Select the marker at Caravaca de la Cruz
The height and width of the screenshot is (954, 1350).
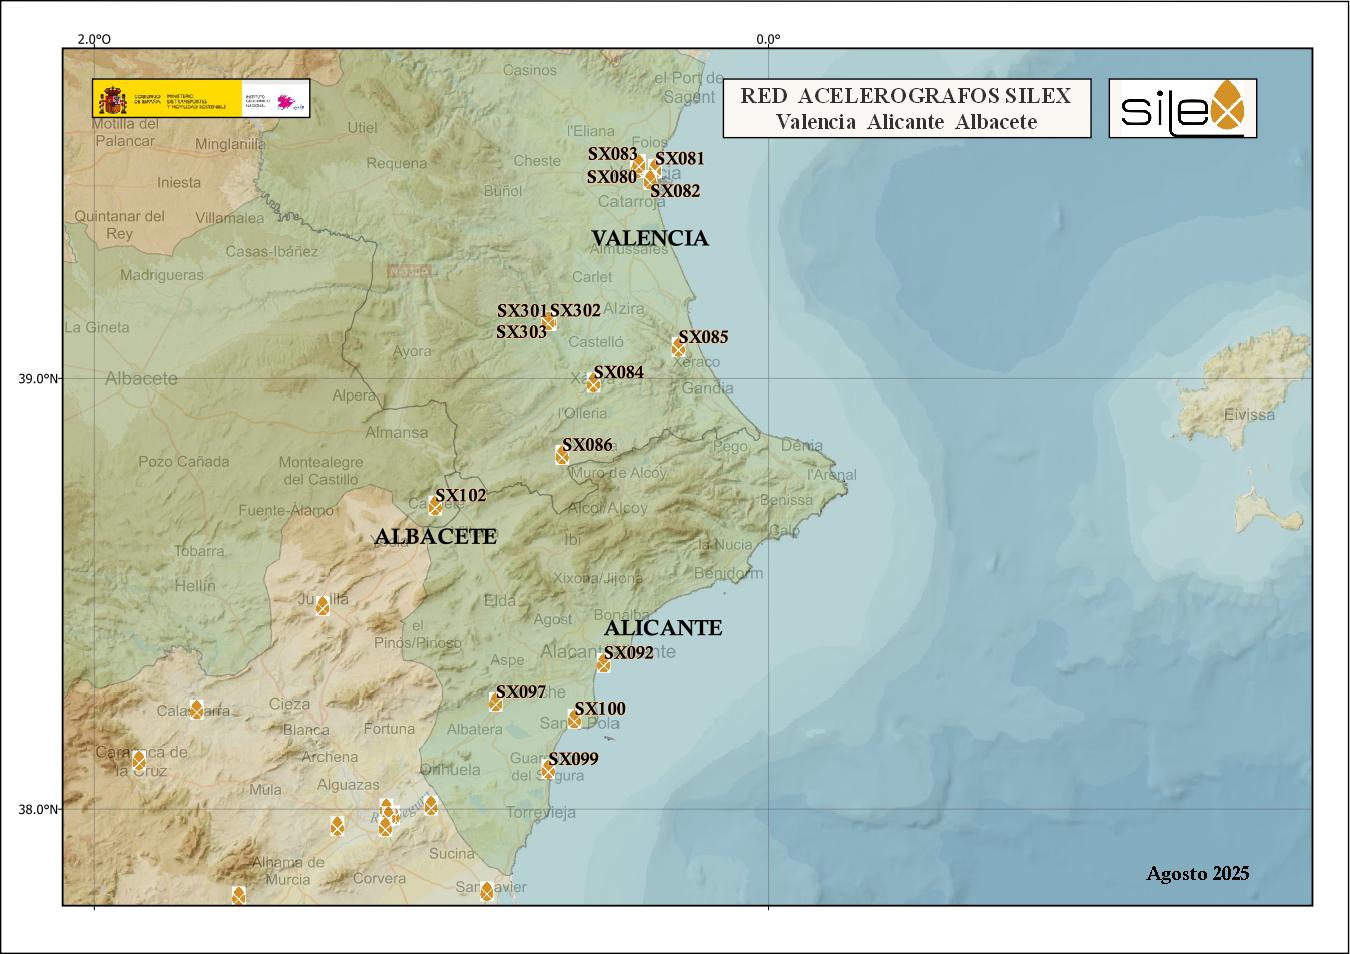pos(139,760)
